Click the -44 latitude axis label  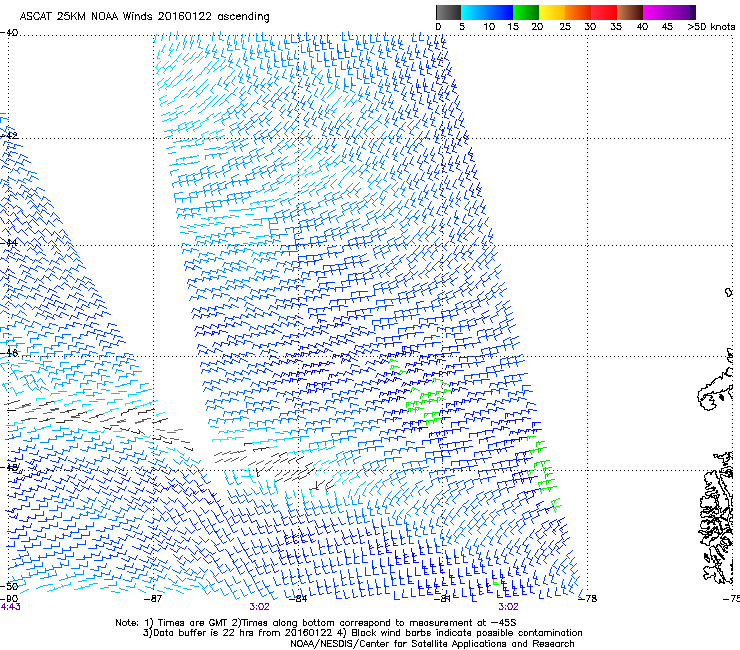tap(9, 243)
